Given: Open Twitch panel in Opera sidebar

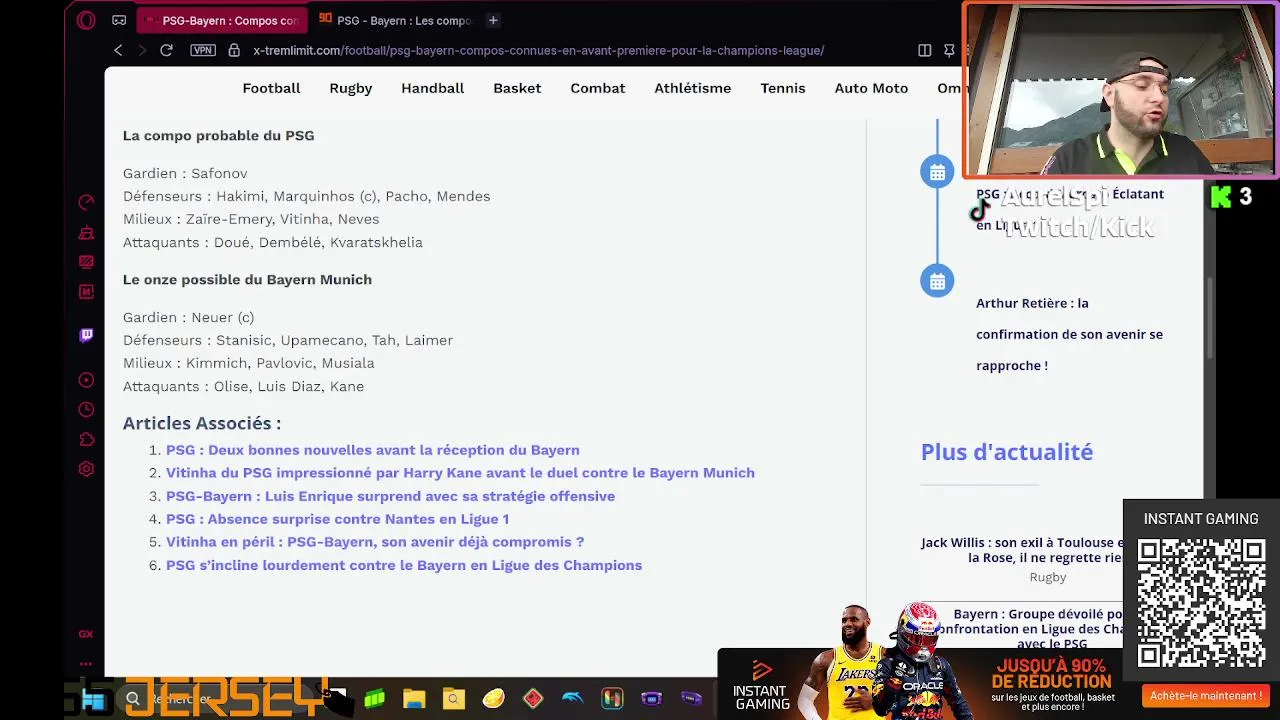Looking at the screenshot, I should point(86,335).
